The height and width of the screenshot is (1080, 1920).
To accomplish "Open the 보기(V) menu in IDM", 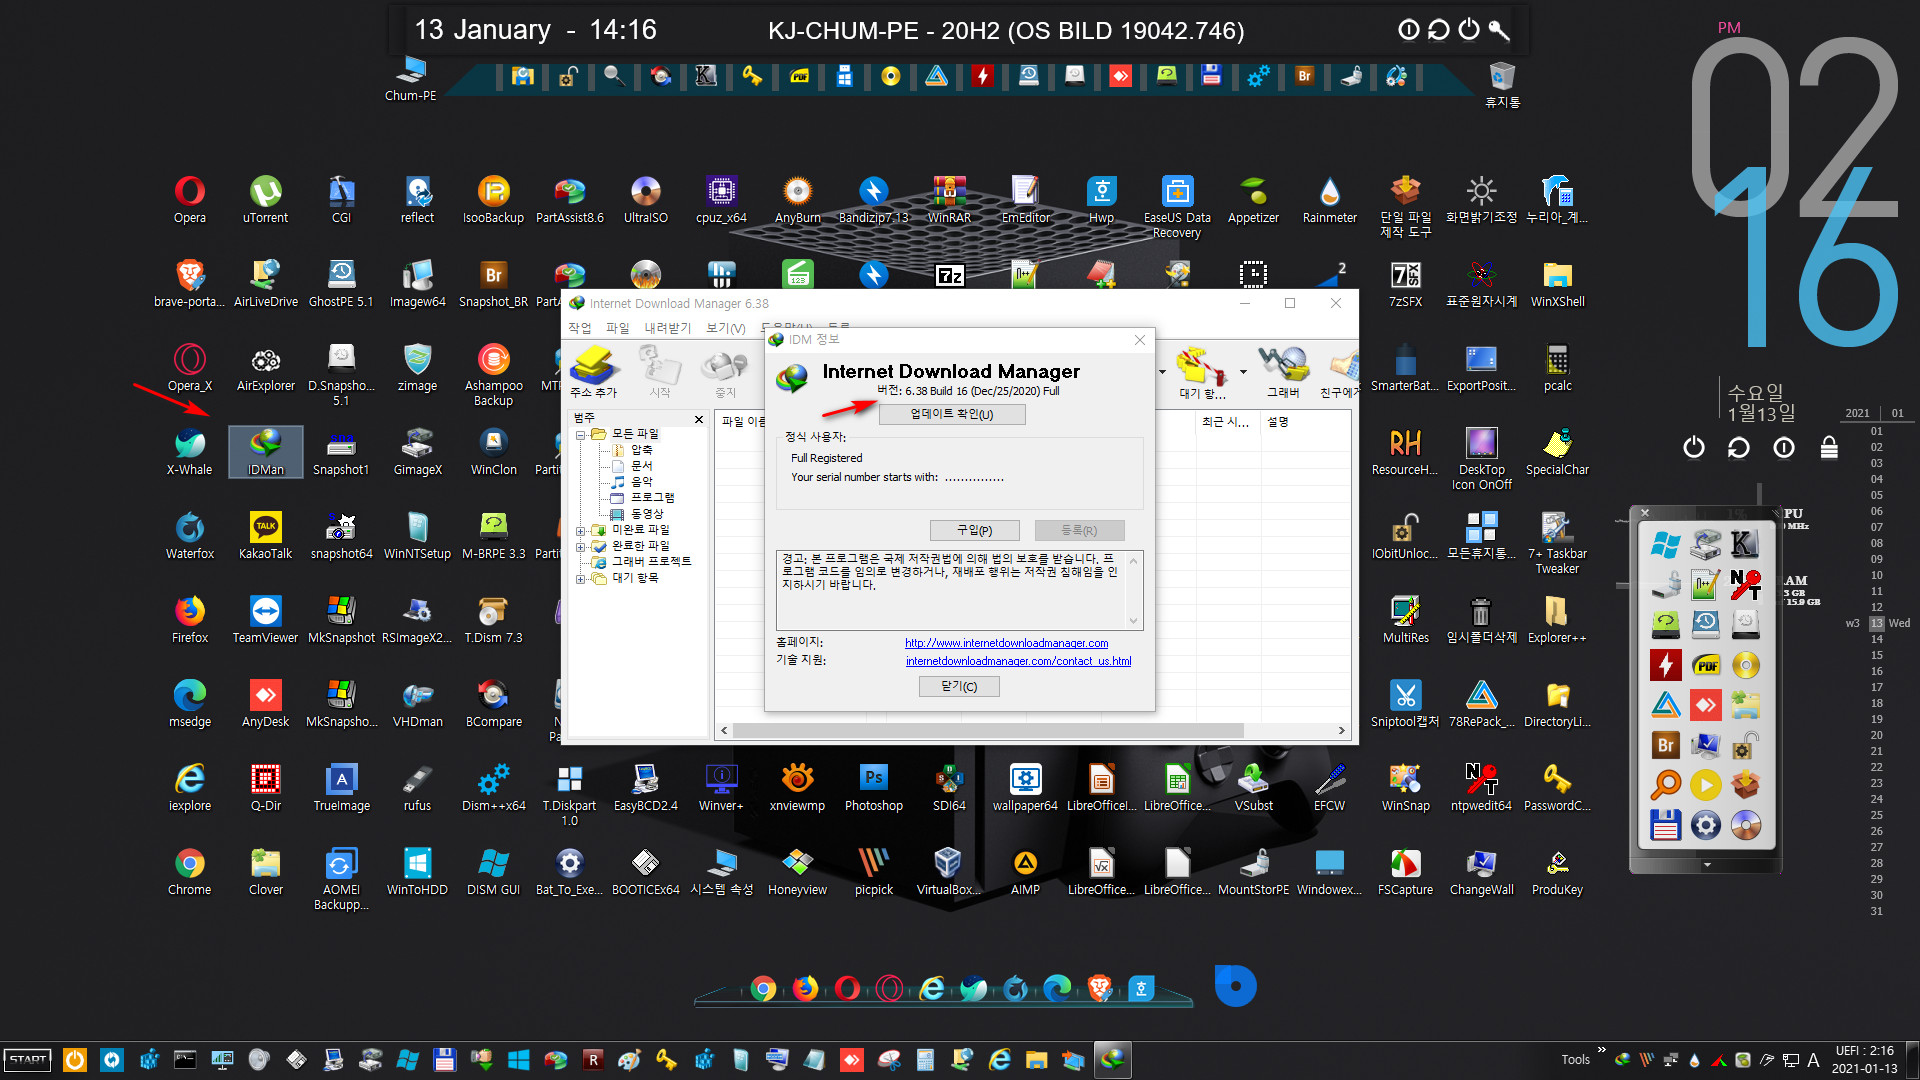I will (x=726, y=328).
